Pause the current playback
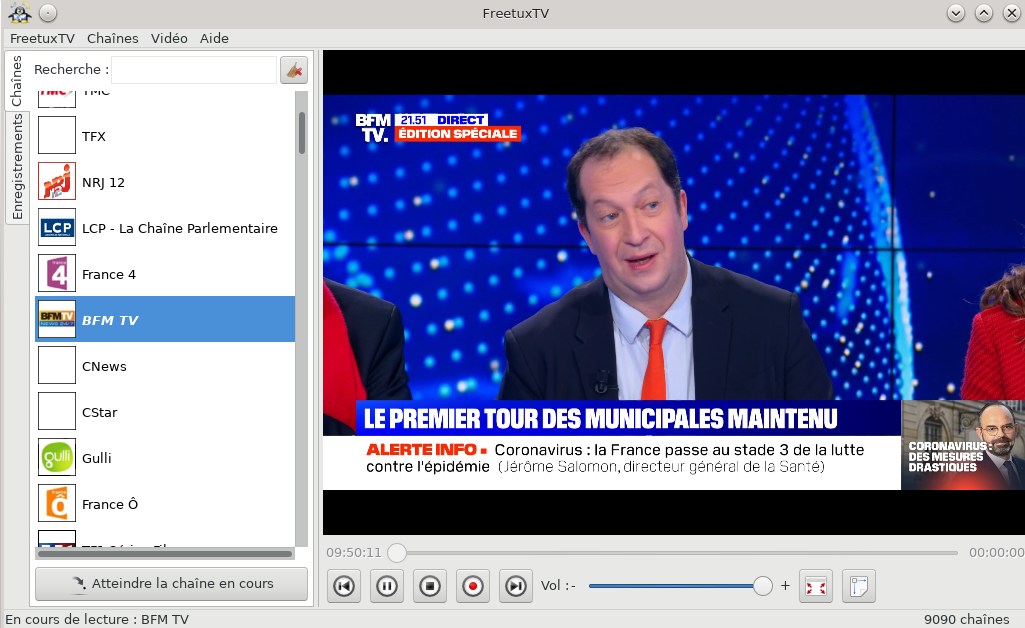 coord(387,586)
